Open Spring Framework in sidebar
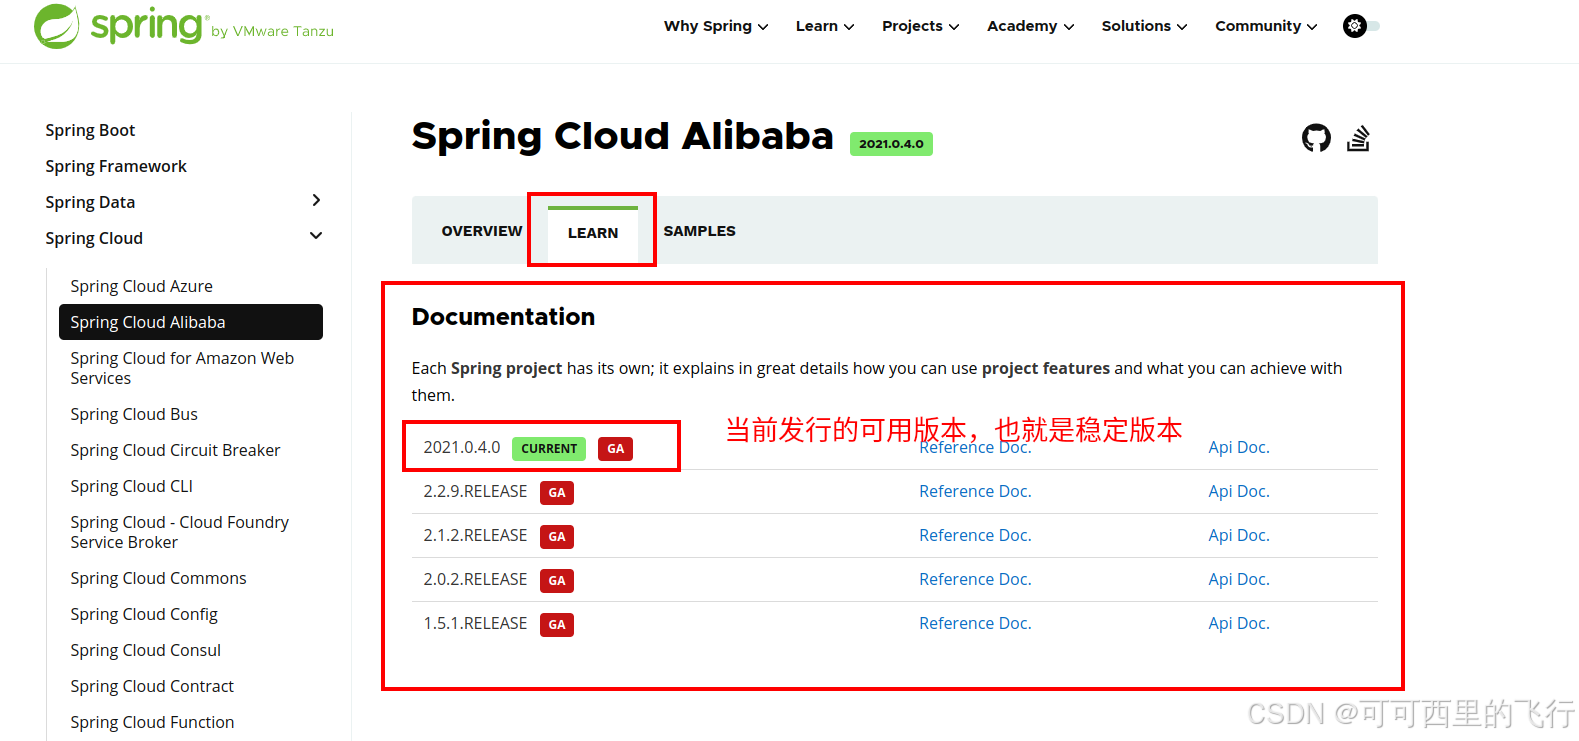 pyautogui.click(x=116, y=166)
